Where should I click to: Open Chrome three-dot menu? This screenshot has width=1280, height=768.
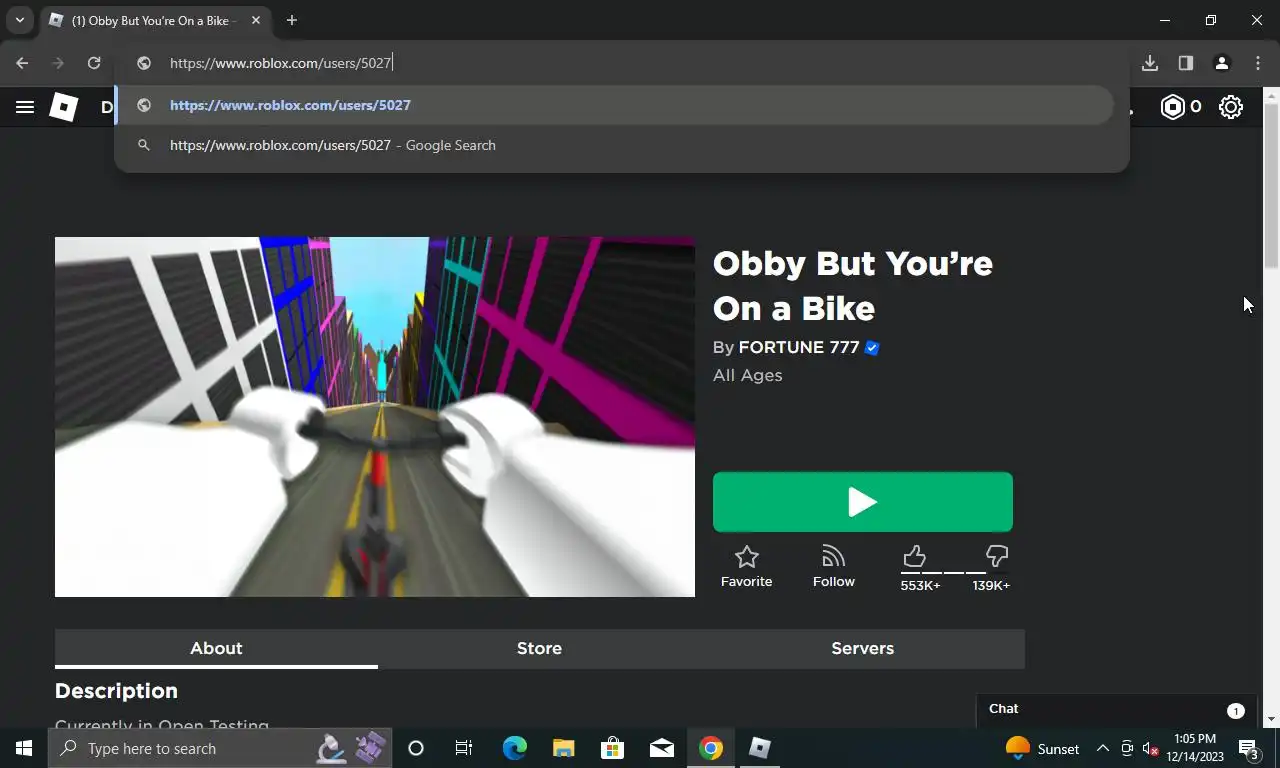(1258, 63)
